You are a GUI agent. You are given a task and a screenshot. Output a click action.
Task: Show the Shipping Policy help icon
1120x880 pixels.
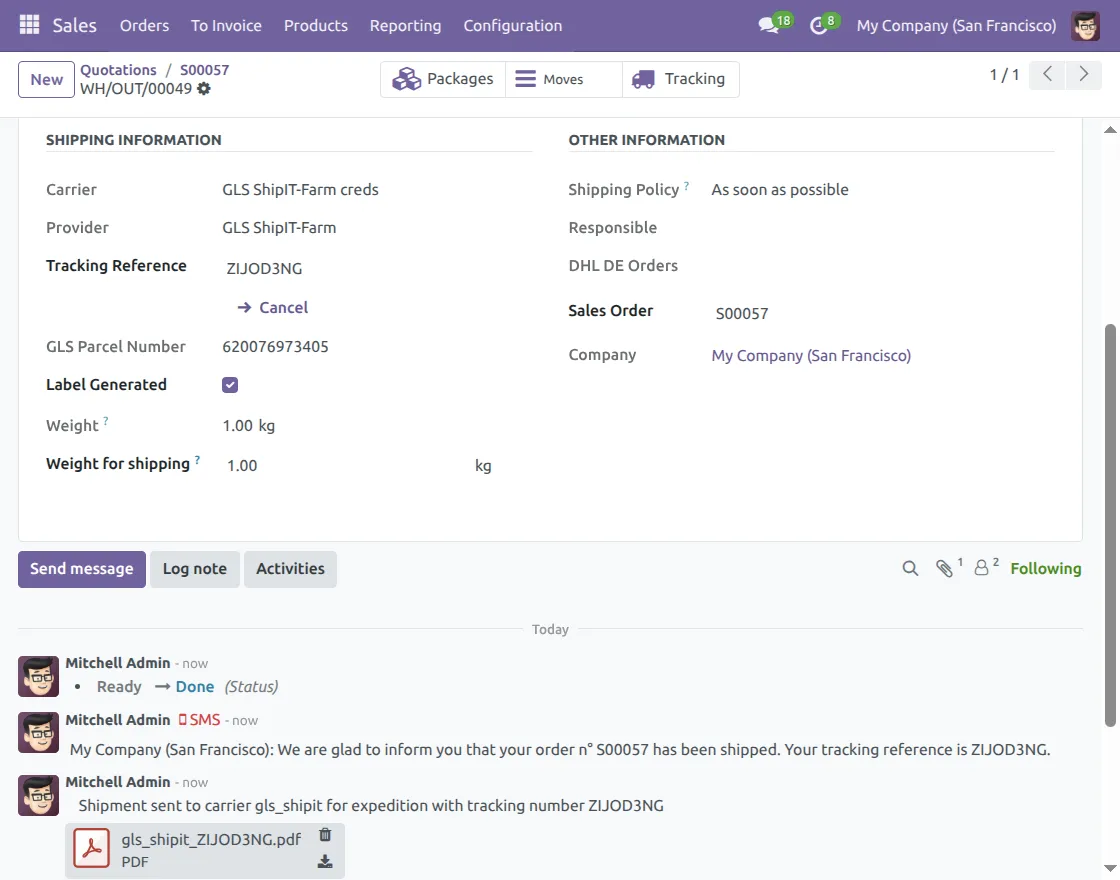pos(686,186)
